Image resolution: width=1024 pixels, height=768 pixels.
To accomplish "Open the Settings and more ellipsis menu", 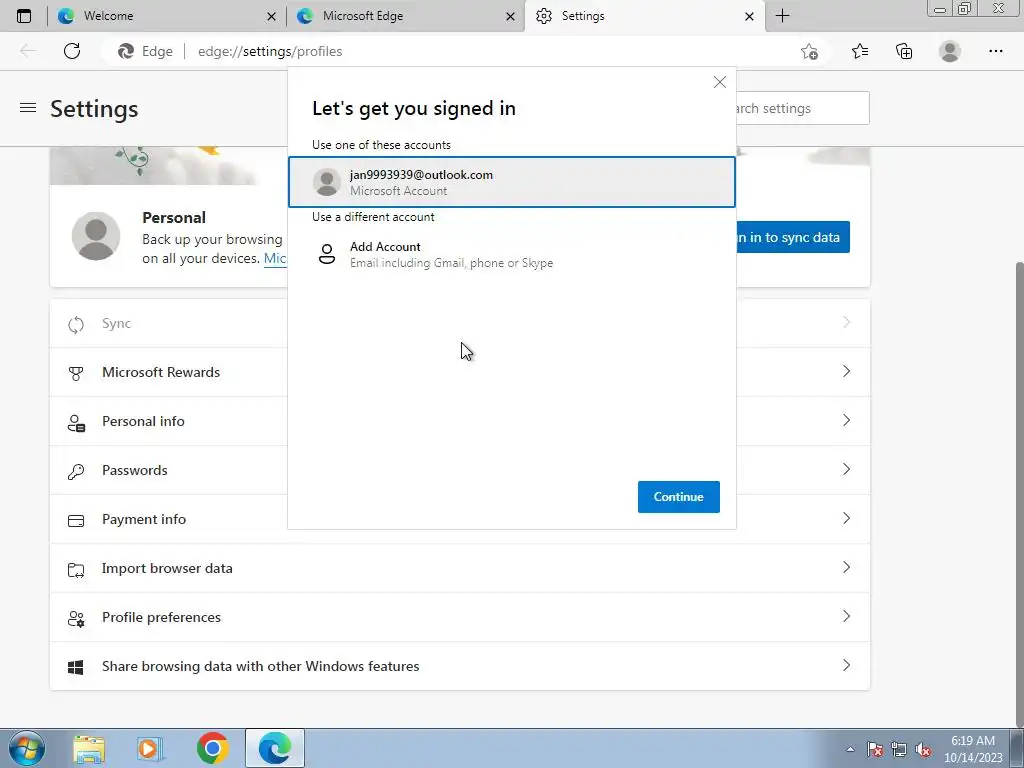I will [x=995, y=51].
